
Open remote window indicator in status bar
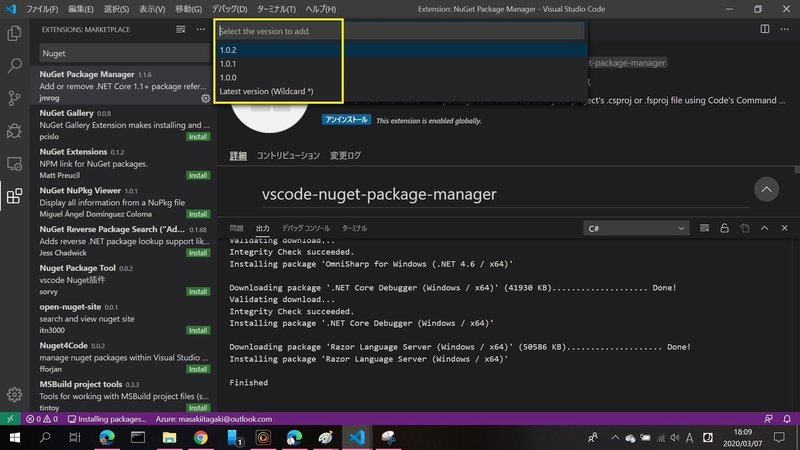pos(10,419)
